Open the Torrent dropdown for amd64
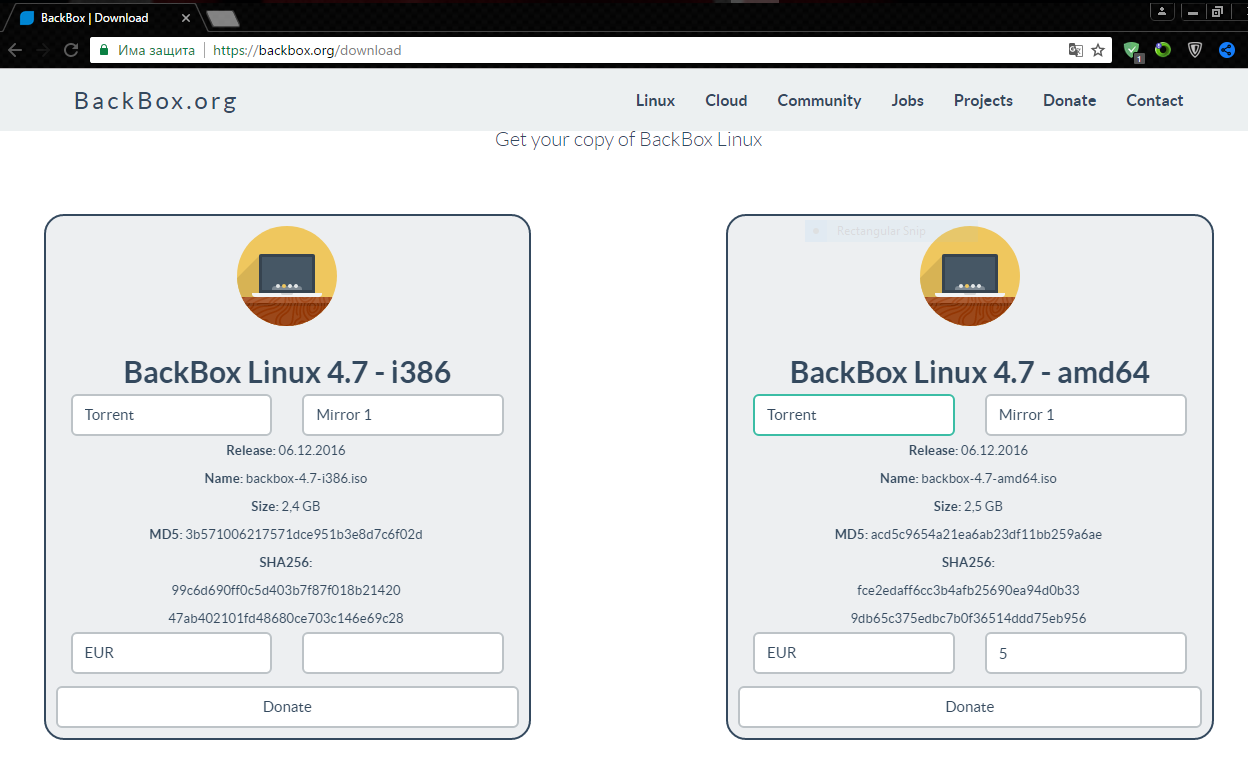 854,415
